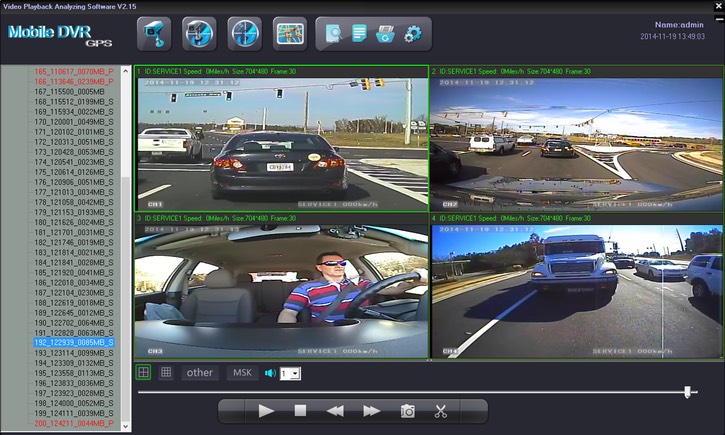Take a snapshot with the camera icon
The image size is (725, 435).
click(408, 411)
